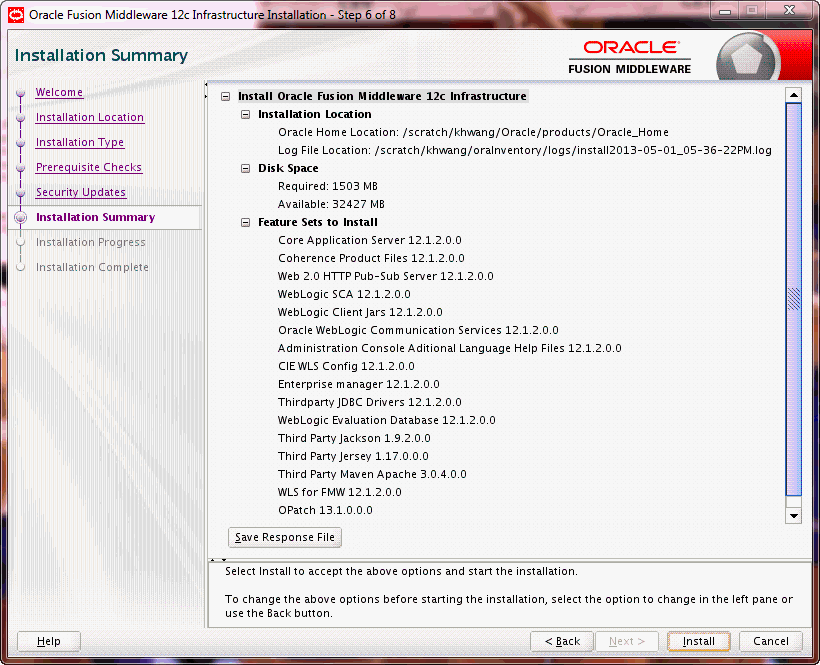Click the Security Updates step bullet icon
Viewport: 820px width, 665px height.
pyautogui.click(x=20, y=193)
